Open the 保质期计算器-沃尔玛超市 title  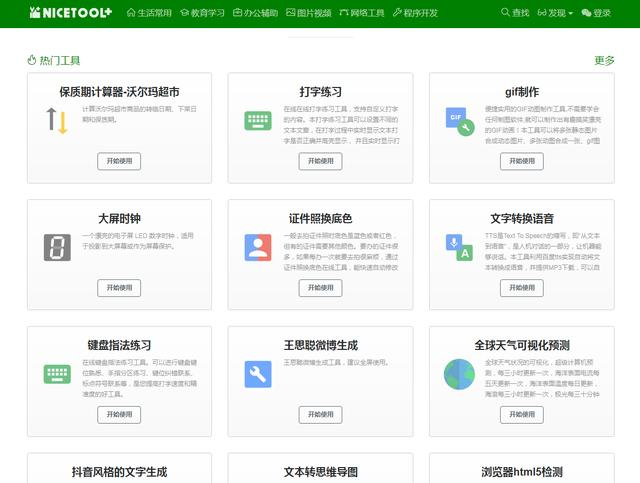119,92
